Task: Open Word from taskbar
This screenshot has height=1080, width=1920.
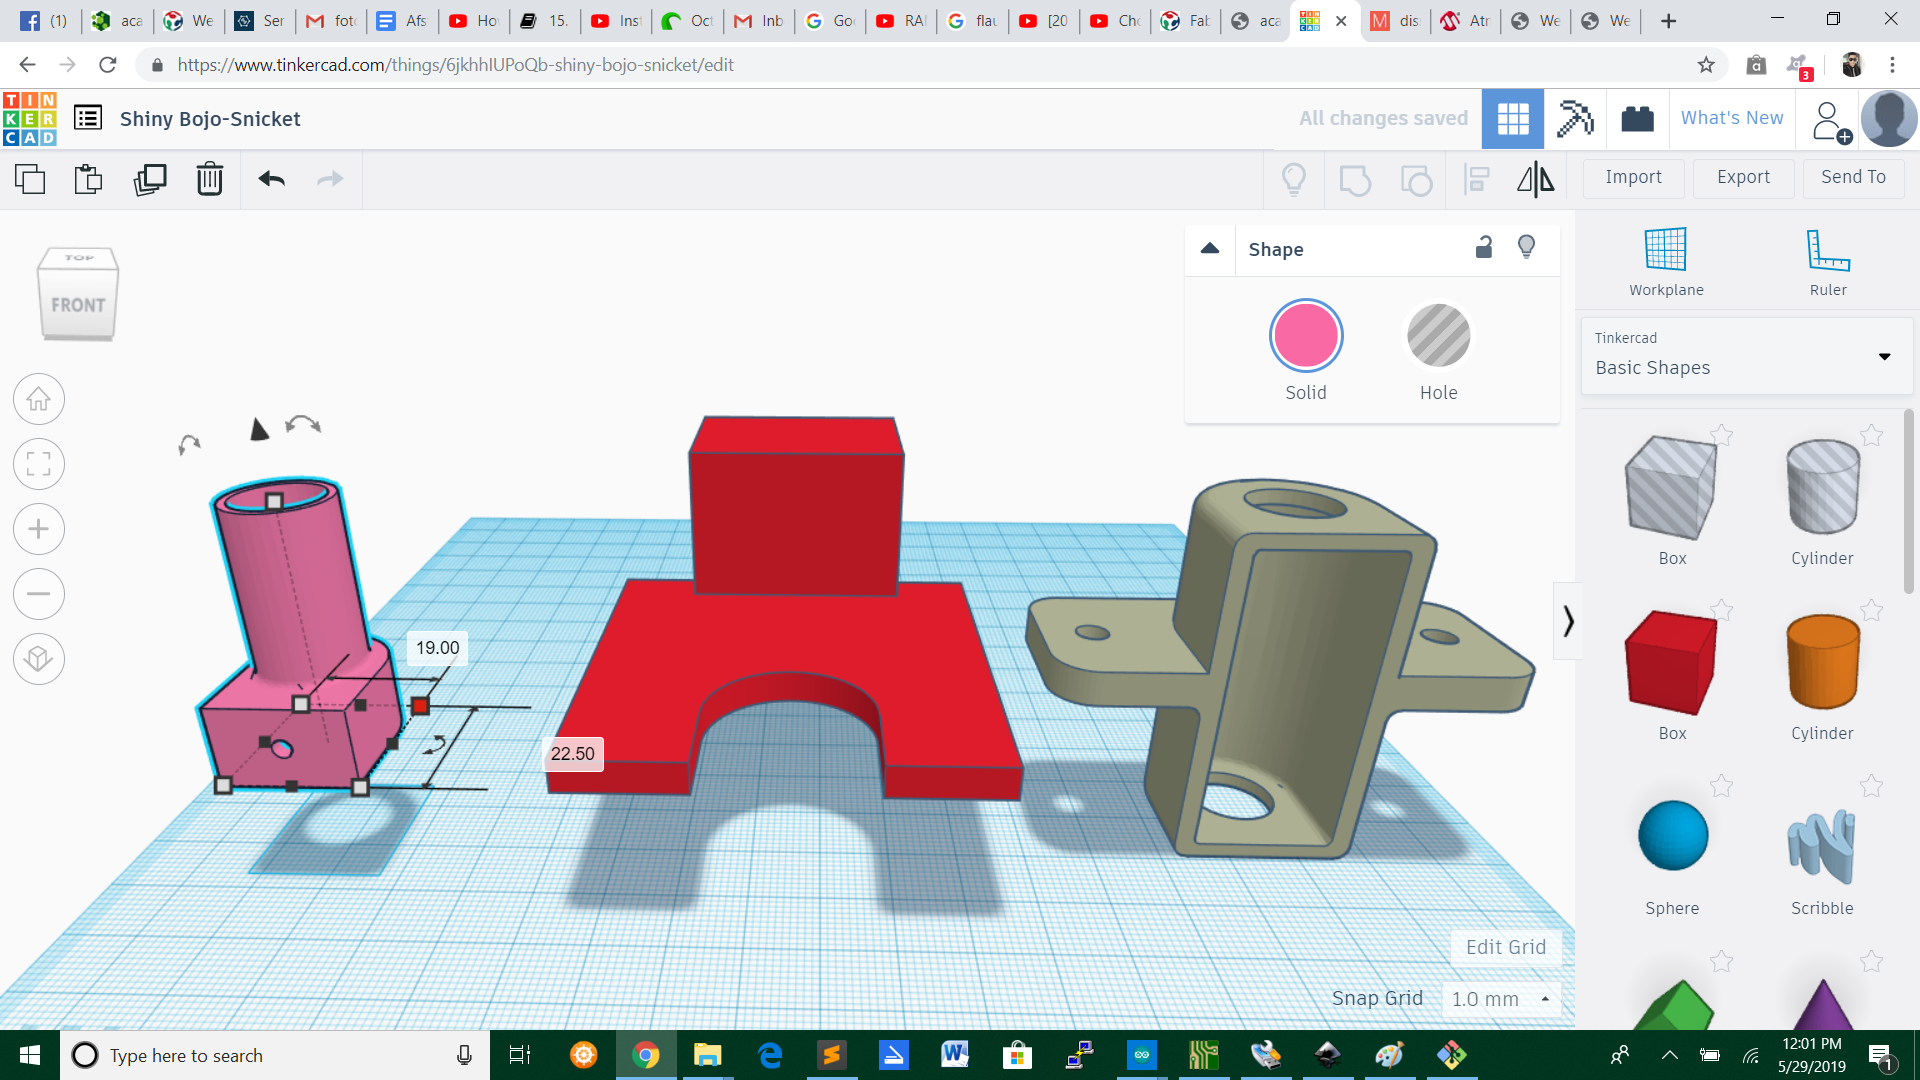Action: pyautogui.click(x=955, y=1055)
